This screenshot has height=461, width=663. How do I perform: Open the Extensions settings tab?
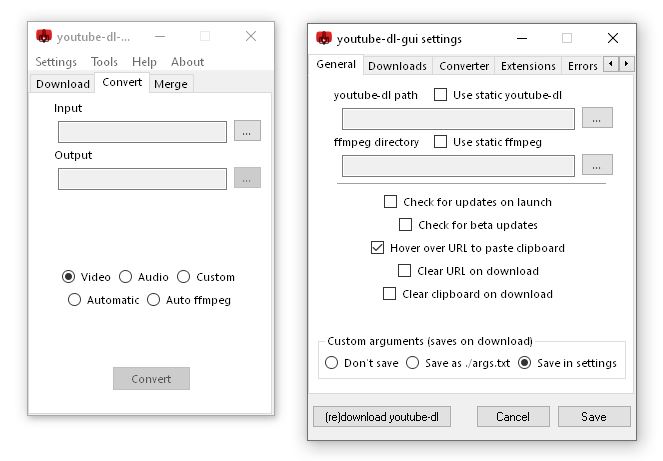(x=528, y=66)
